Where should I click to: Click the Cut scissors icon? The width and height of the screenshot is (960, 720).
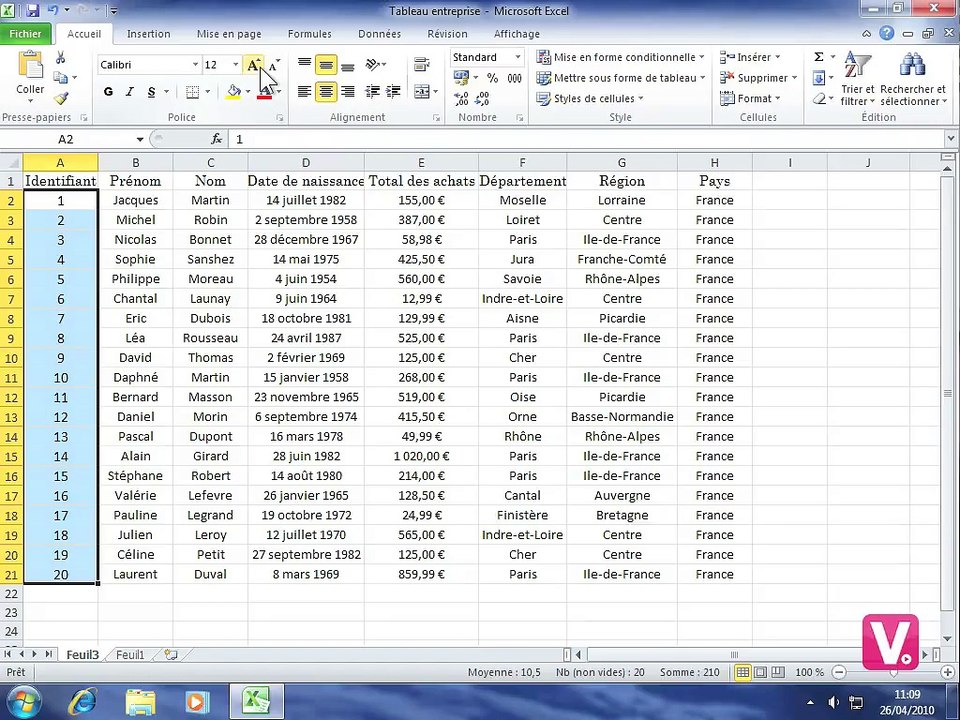[61, 58]
